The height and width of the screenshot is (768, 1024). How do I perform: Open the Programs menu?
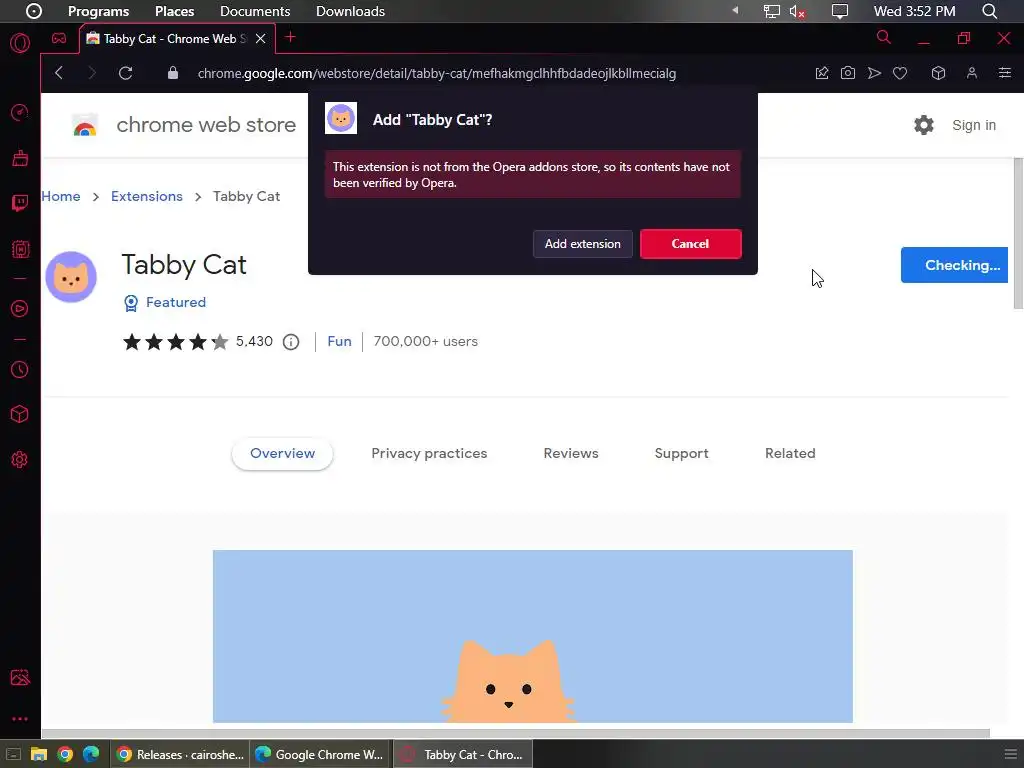(x=98, y=11)
